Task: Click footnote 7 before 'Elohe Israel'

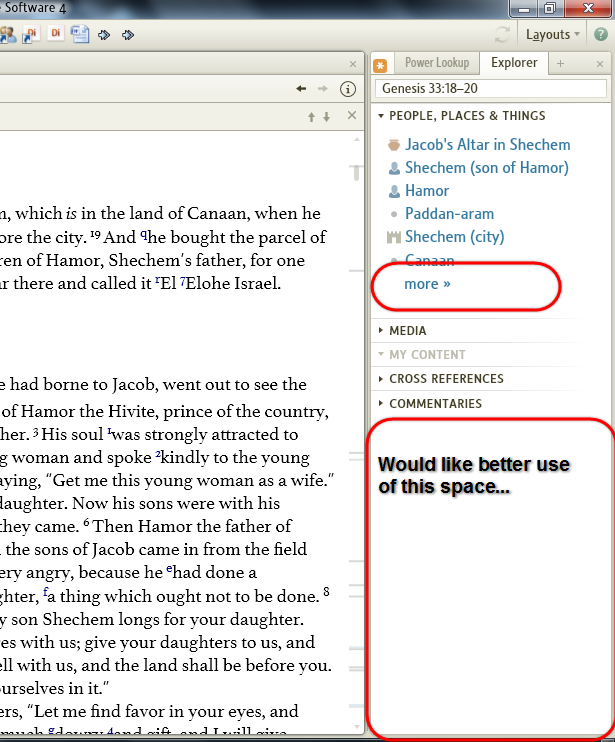Action: [182, 282]
